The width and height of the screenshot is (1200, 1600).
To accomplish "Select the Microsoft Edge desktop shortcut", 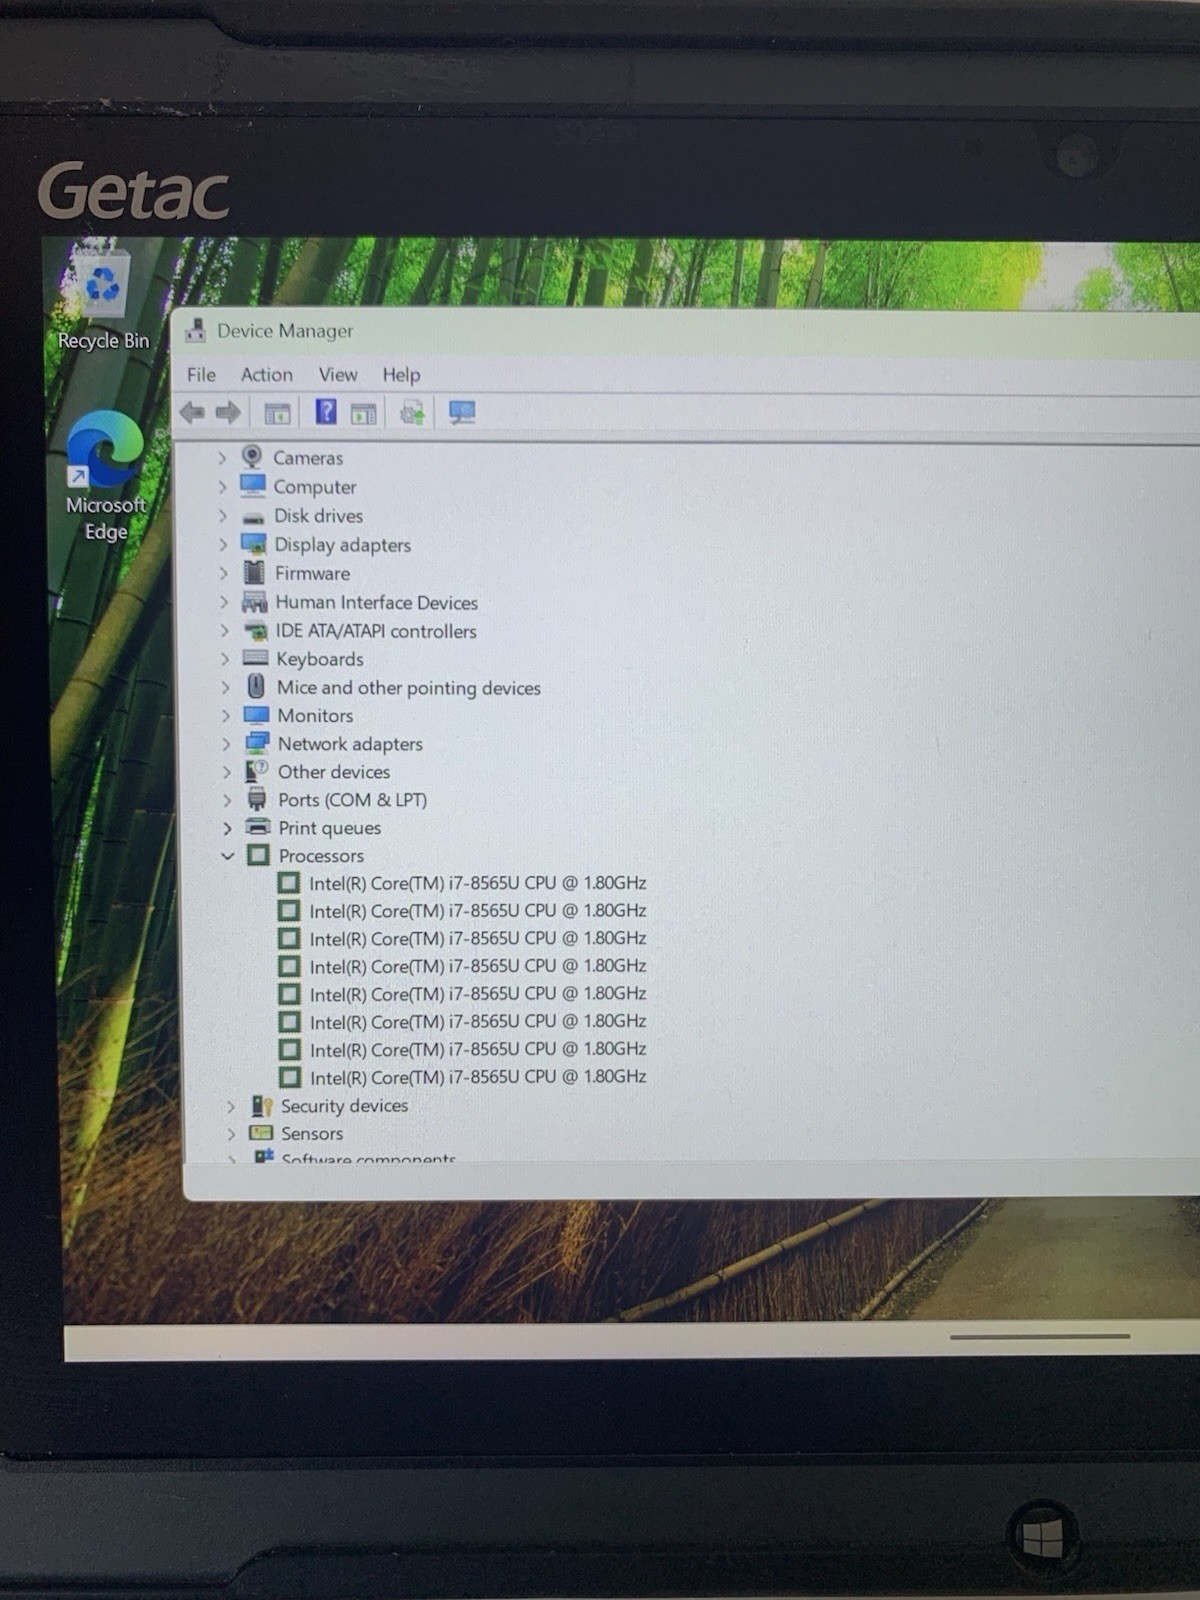I will 105,478.
